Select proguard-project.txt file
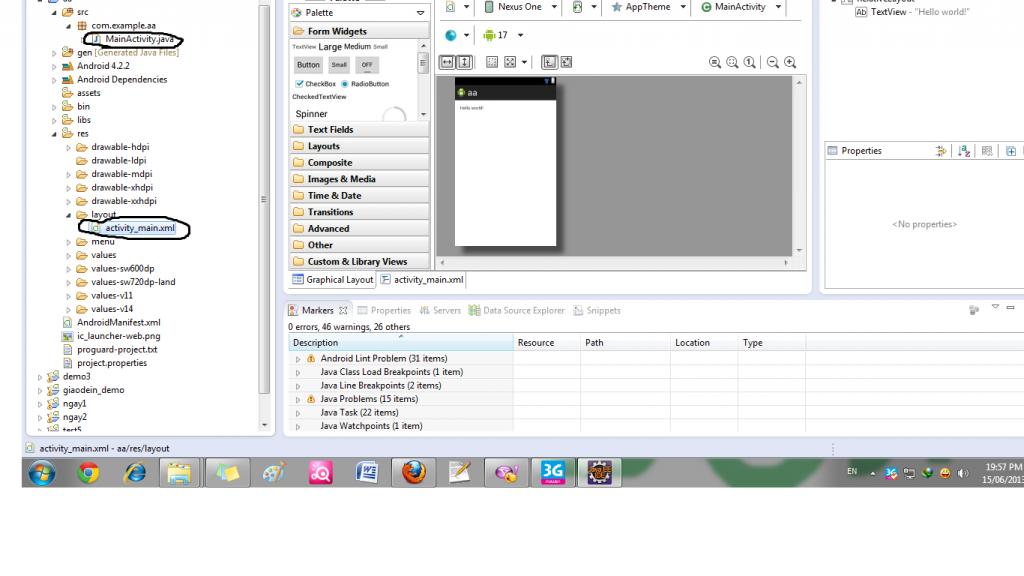The height and width of the screenshot is (576, 1024). tap(110, 349)
